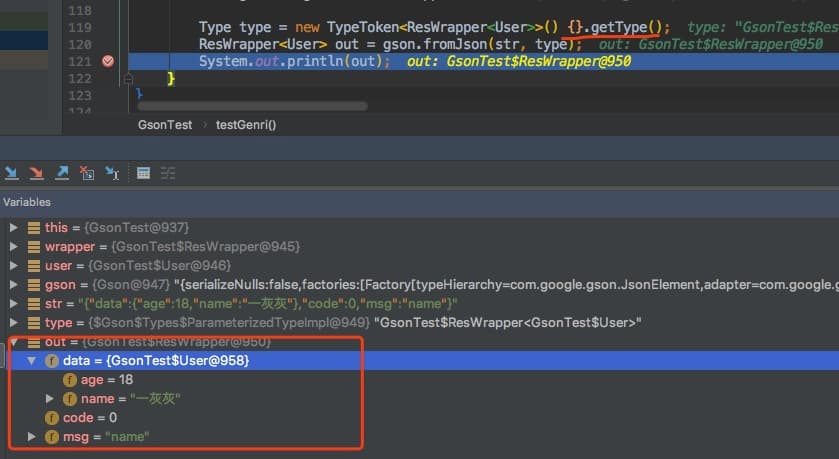The width and height of the screenshot is (839, 459).
Task: Select the Variables panel tab
Action: 27,202
